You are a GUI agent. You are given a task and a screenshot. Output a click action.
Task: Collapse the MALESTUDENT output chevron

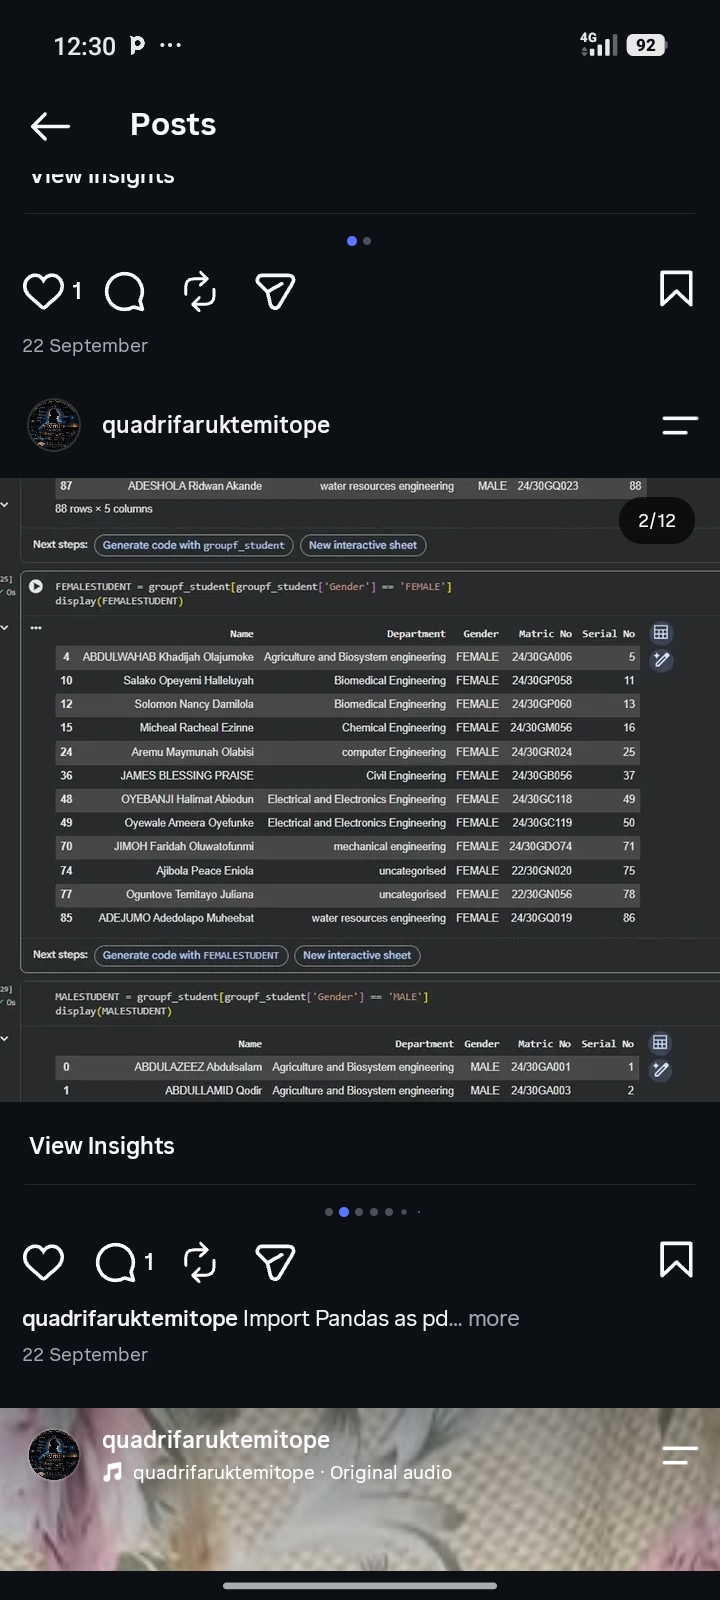5,1039
